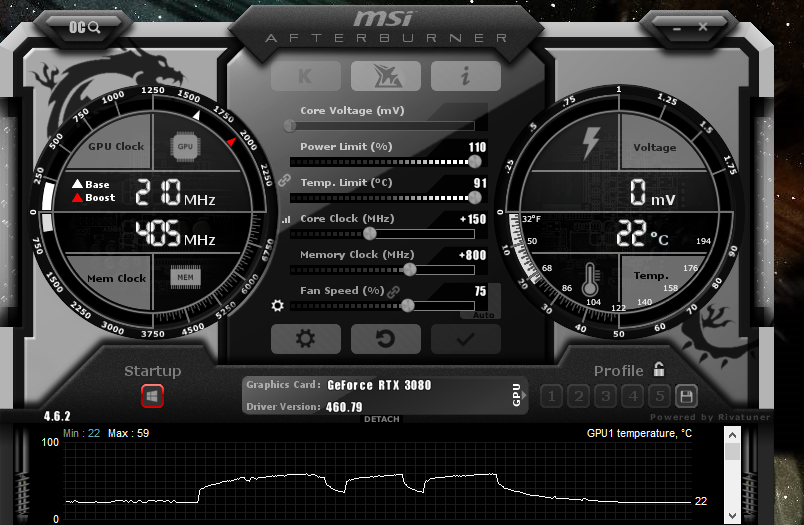Image resolution: width=804 pixels, height=525 pixels.
Task: Click the Kombustor K button
Action: [x=306, y=76]
